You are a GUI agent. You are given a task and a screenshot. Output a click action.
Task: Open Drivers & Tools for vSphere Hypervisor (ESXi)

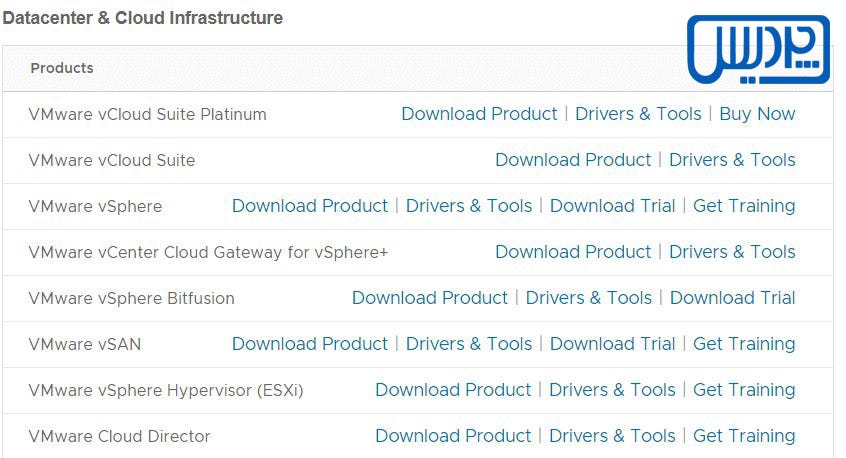pyautogui.click(x=612, y=389)
